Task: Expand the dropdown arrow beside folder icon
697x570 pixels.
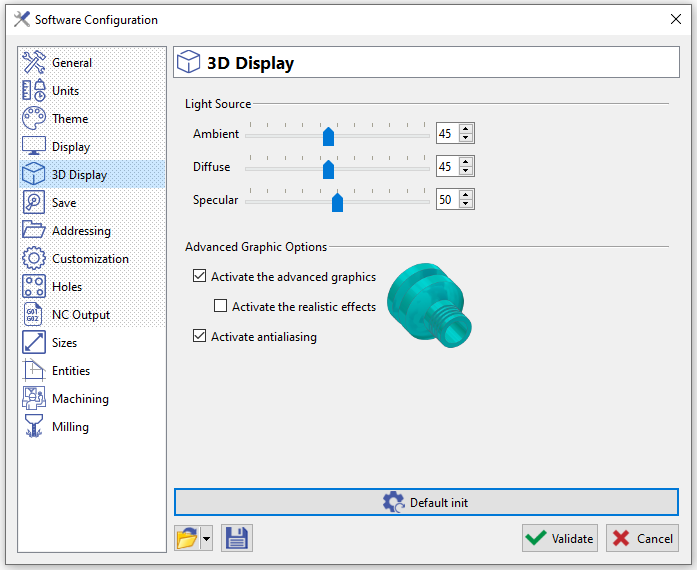Action: click(x=206, y=538)
